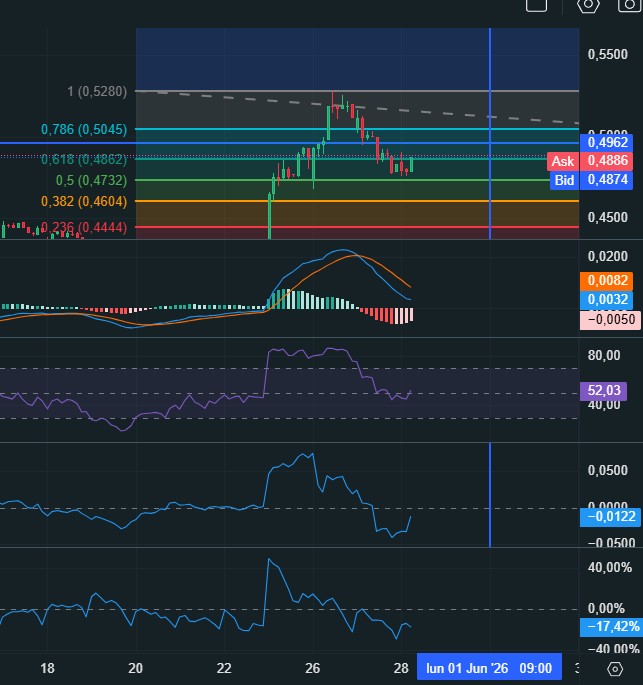Viewport: 643px width, 685px height.
Task: Take chart snapshot with camera icon
Action: [629, 5]
